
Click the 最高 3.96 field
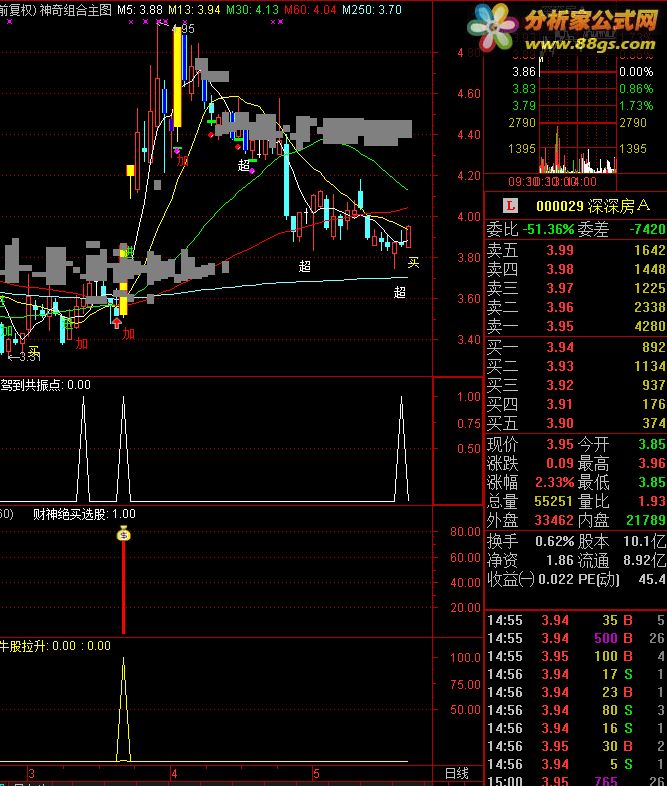click(x=621, y=464)
